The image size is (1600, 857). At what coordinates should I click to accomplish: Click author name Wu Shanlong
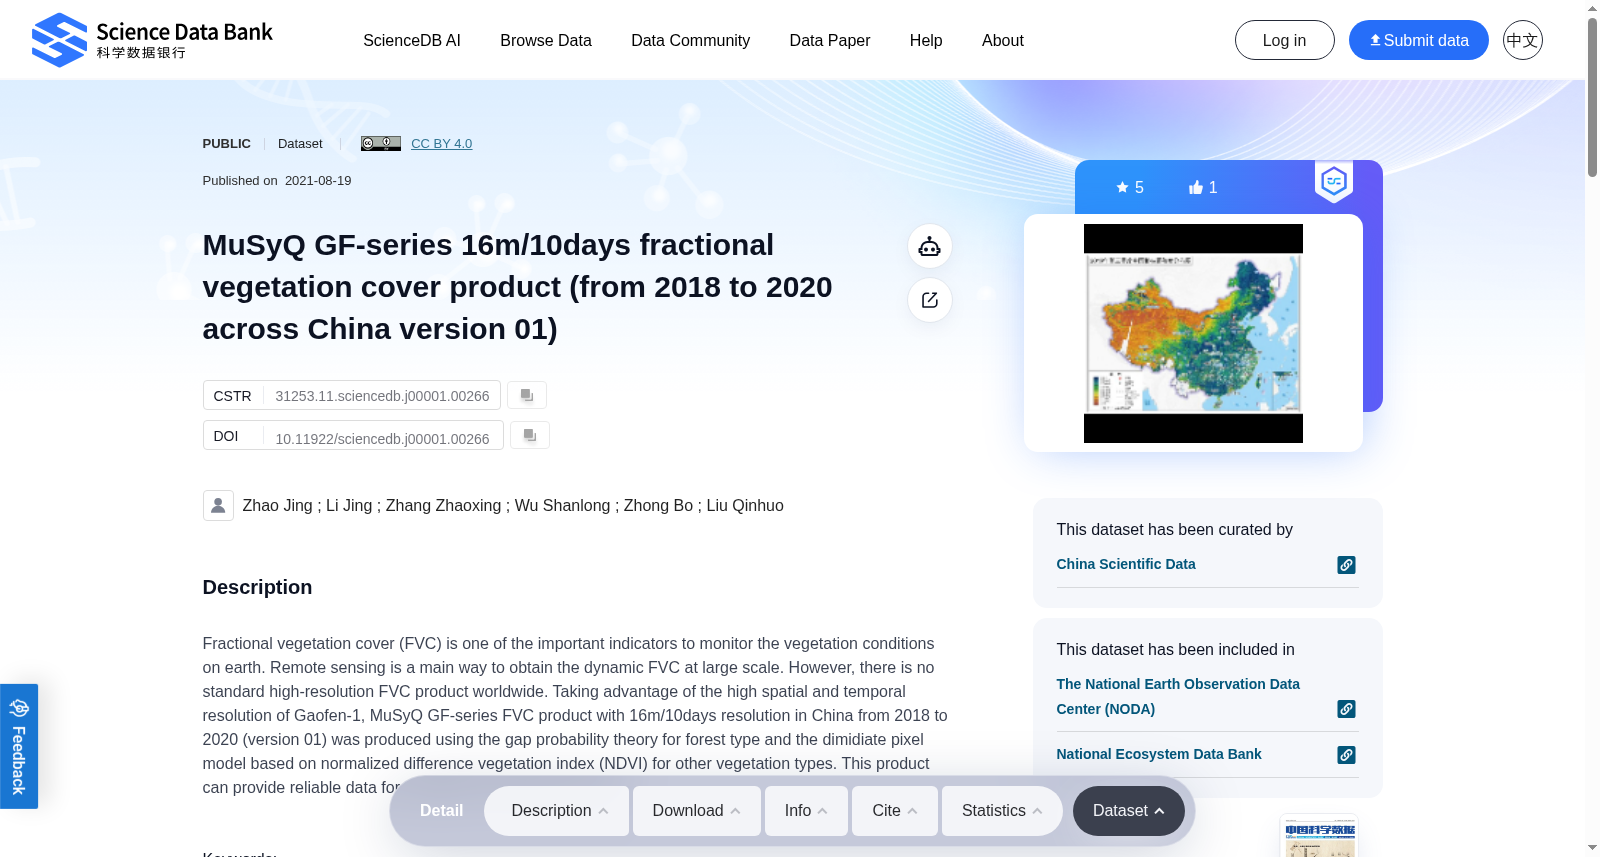click(x=562, y=506)
